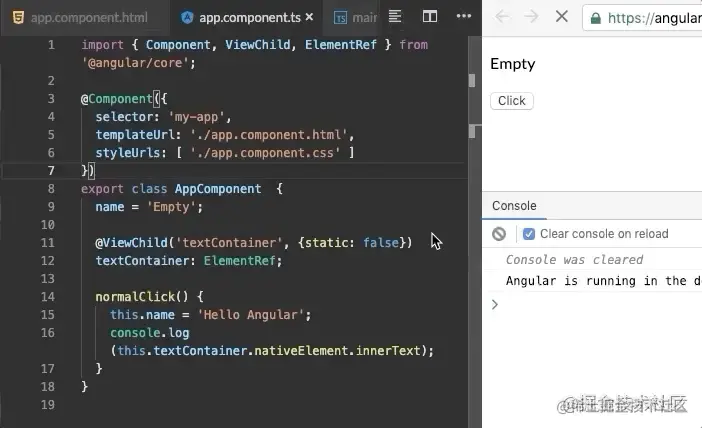Click the AppComponent class name

[218, 189]
